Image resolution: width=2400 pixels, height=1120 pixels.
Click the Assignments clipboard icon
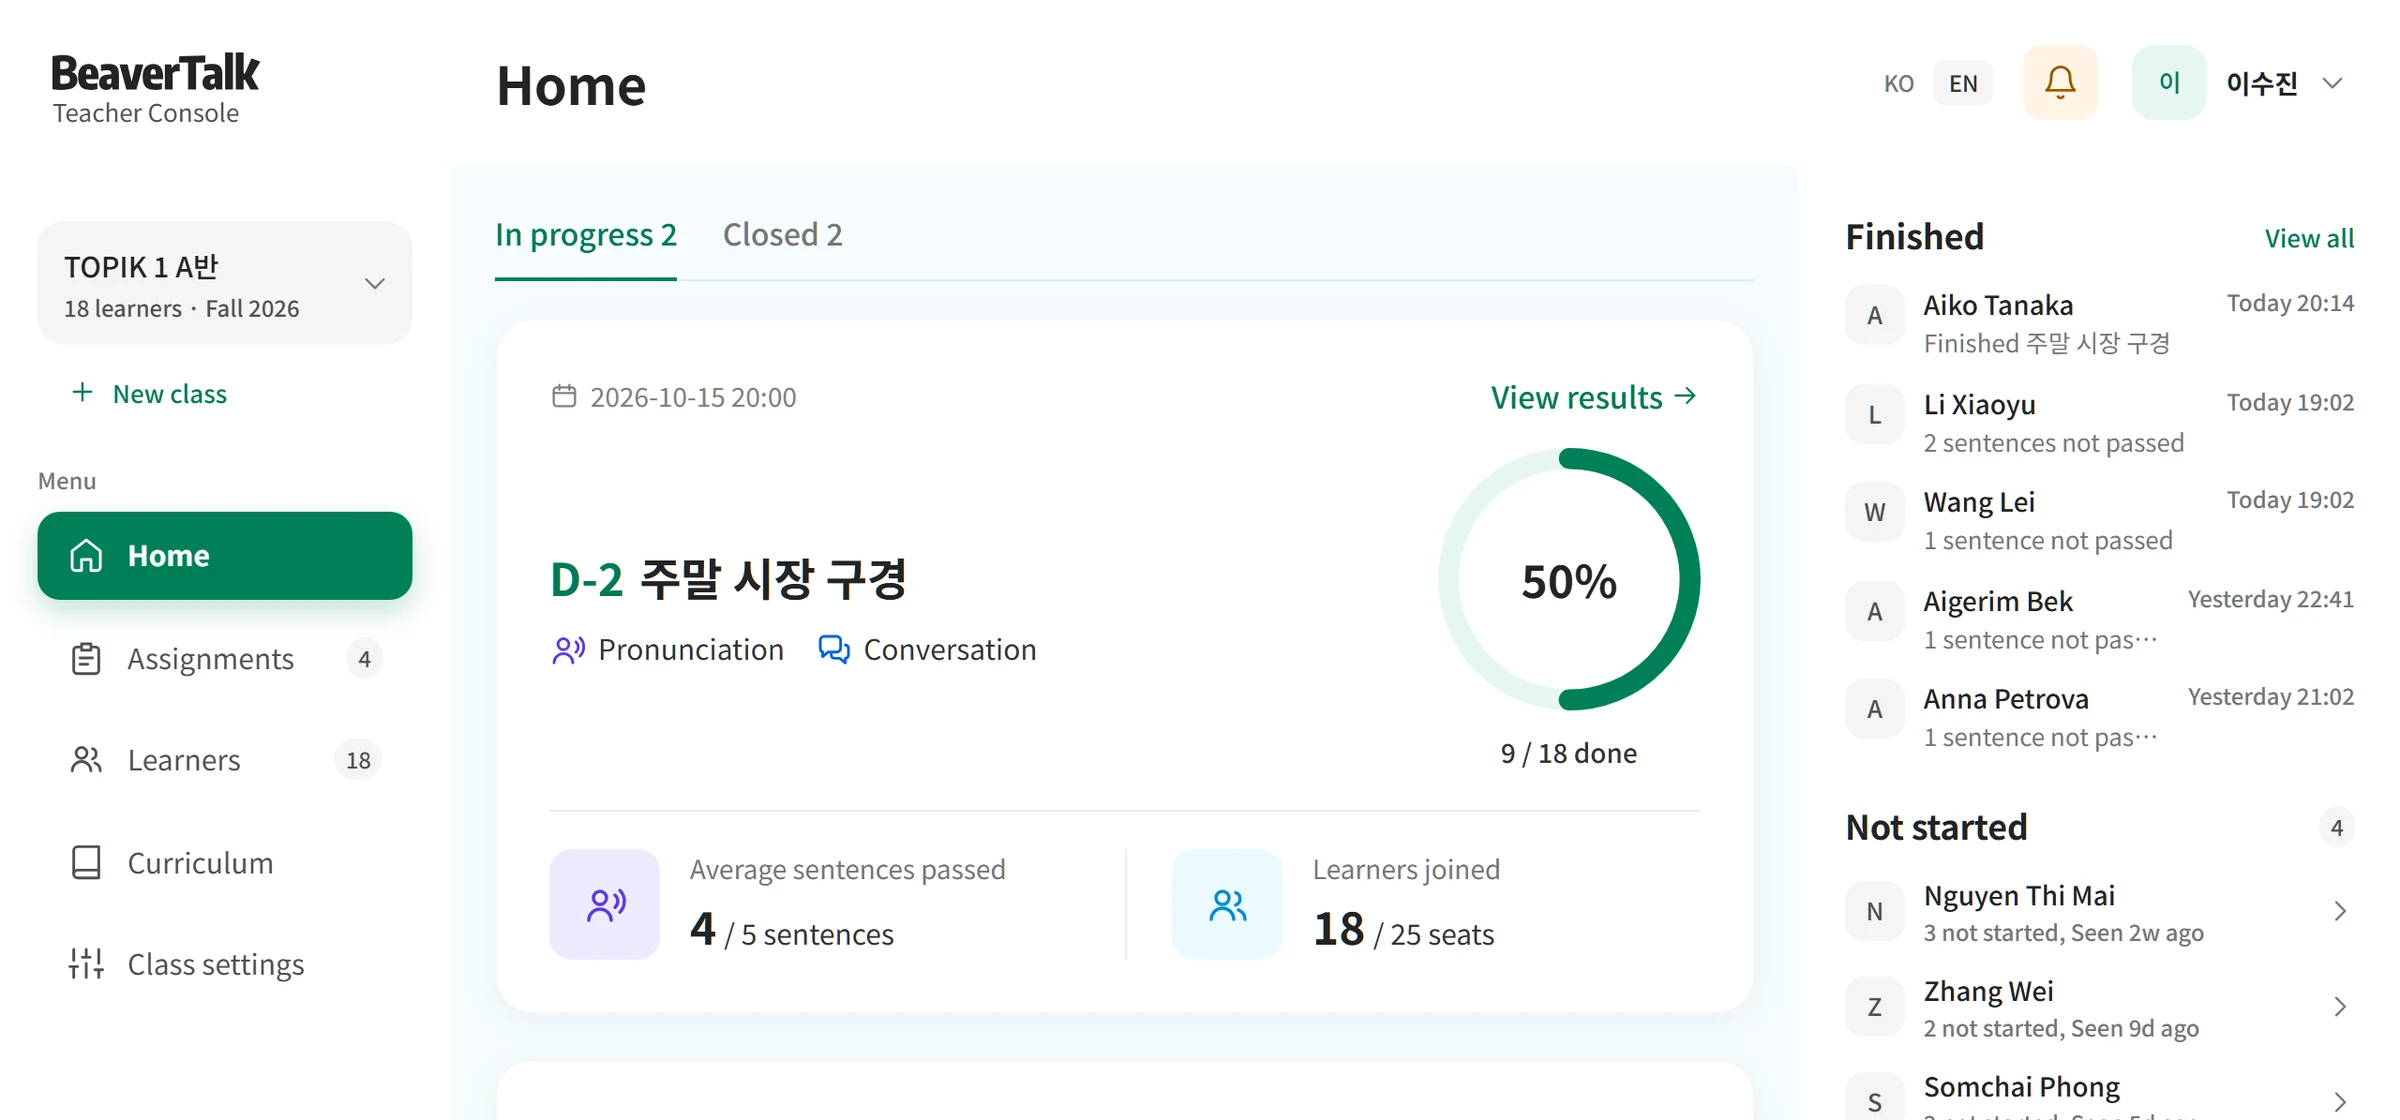[86, 659]
